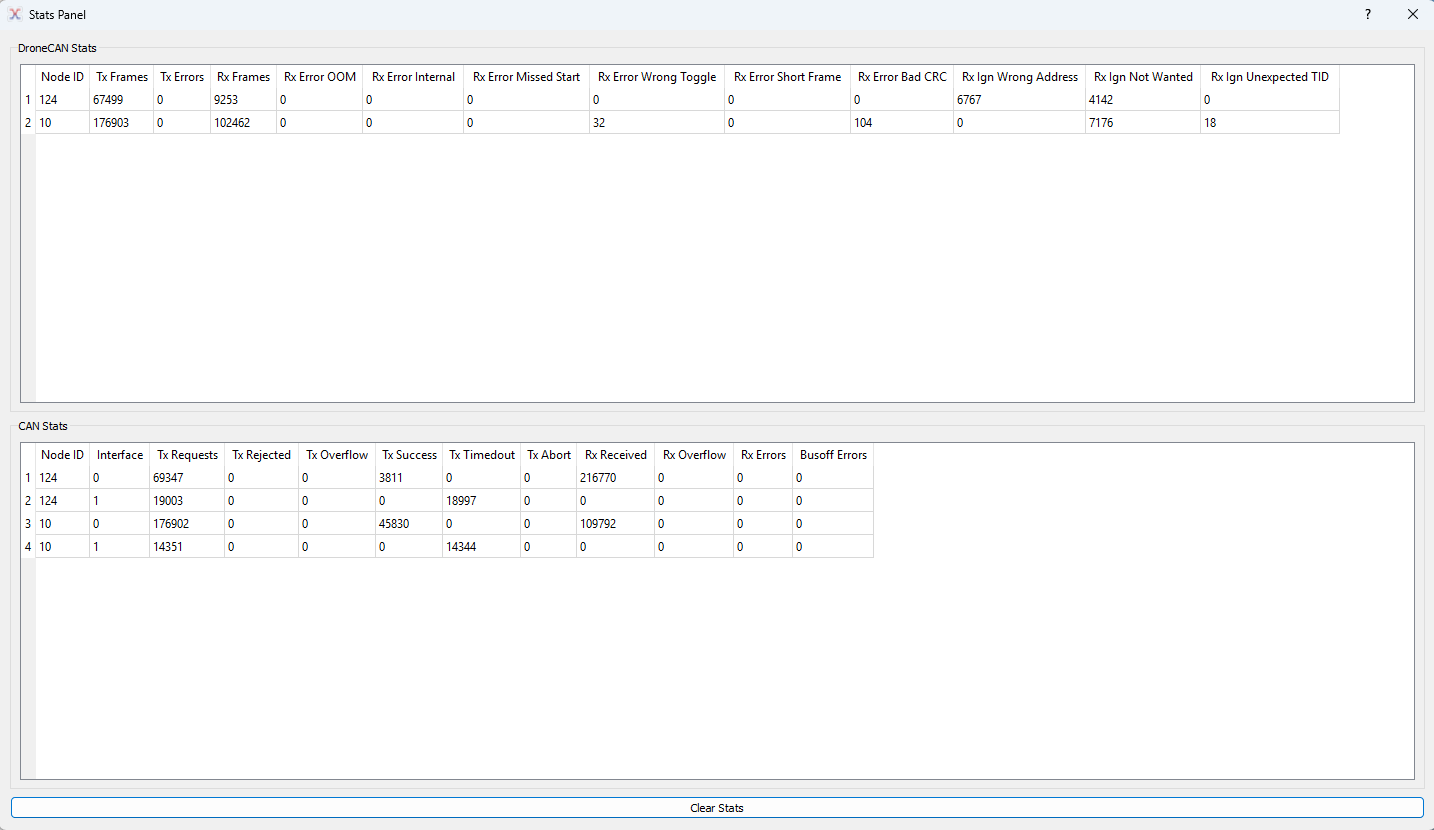Click the Stats Panel app icon

pos(15,14)
